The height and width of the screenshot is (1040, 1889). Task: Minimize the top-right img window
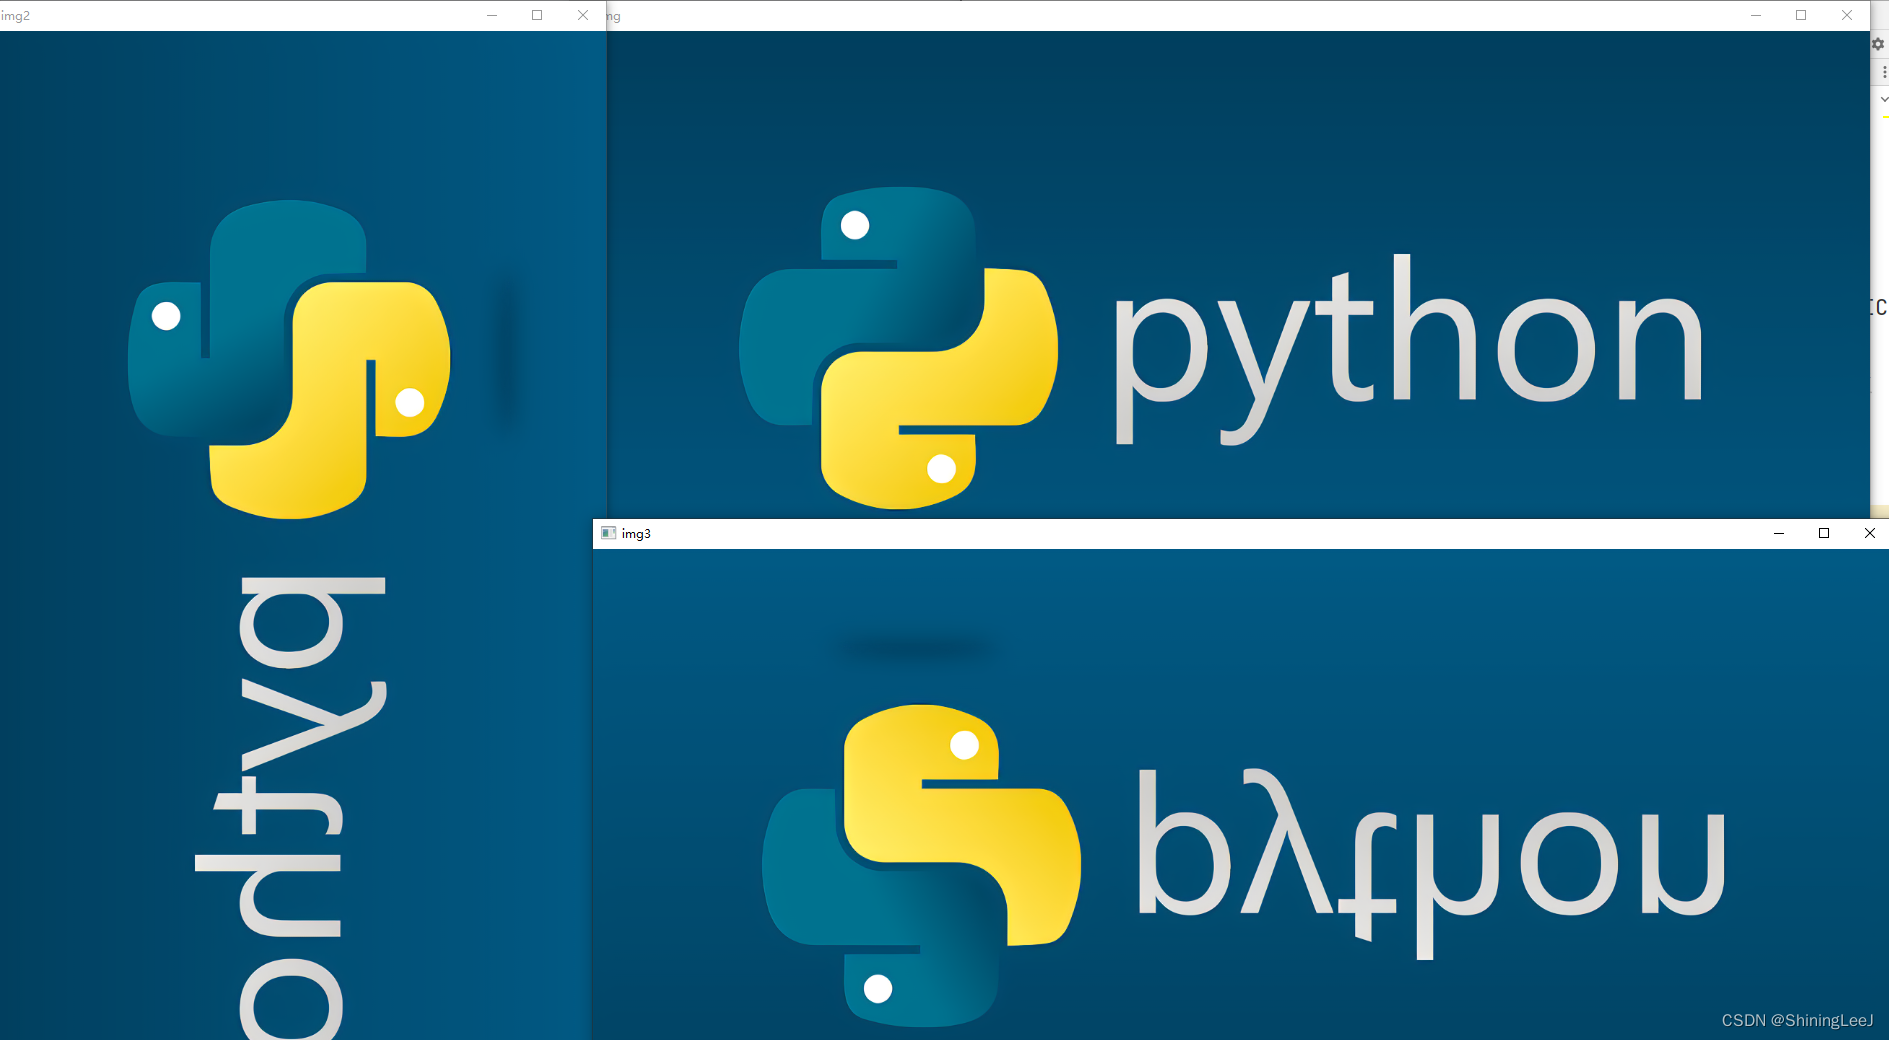point(1756,15)
